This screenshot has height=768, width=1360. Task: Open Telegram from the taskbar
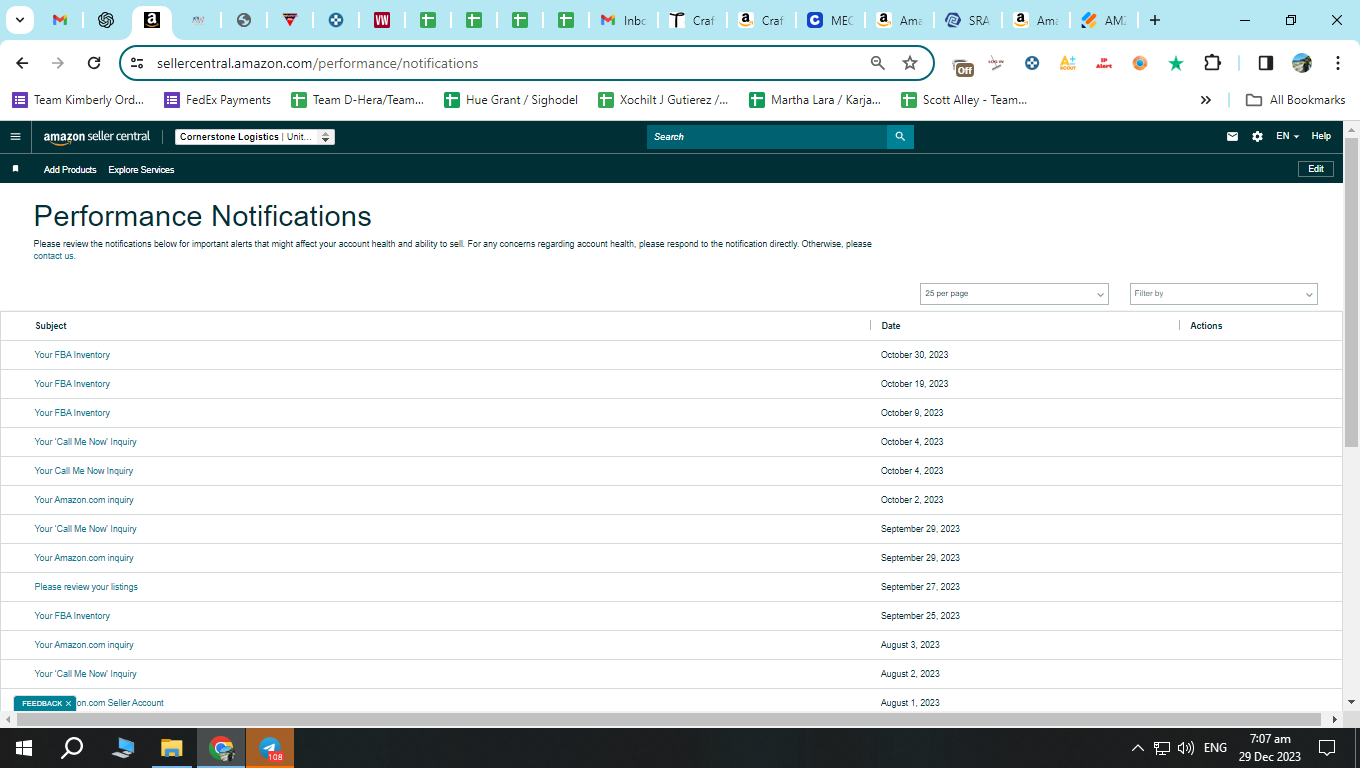point(270,748)
